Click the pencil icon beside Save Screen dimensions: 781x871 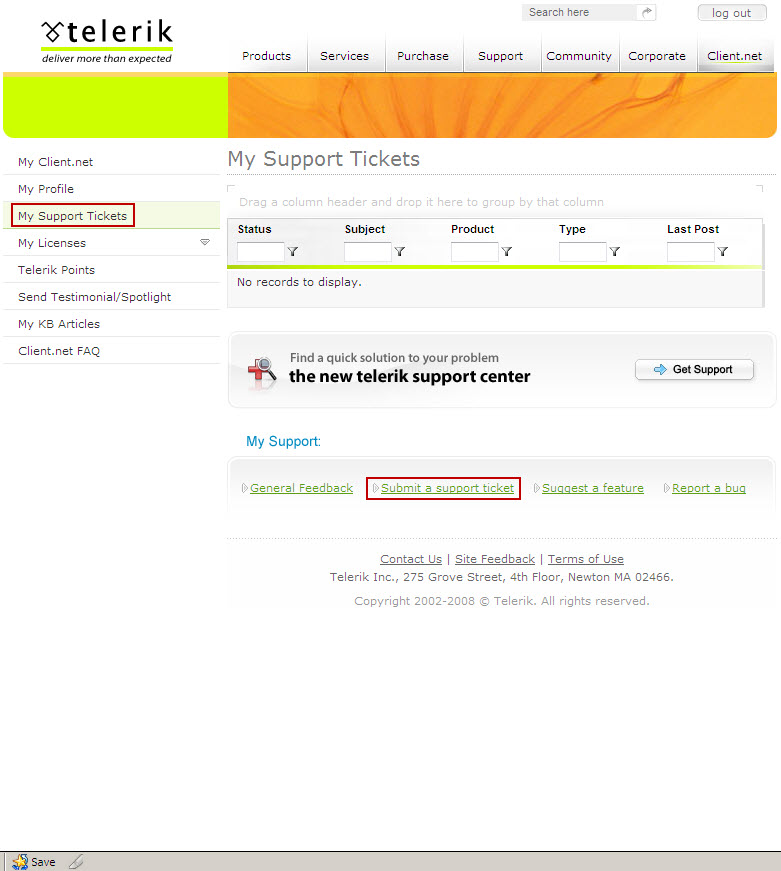pos(76,862)
